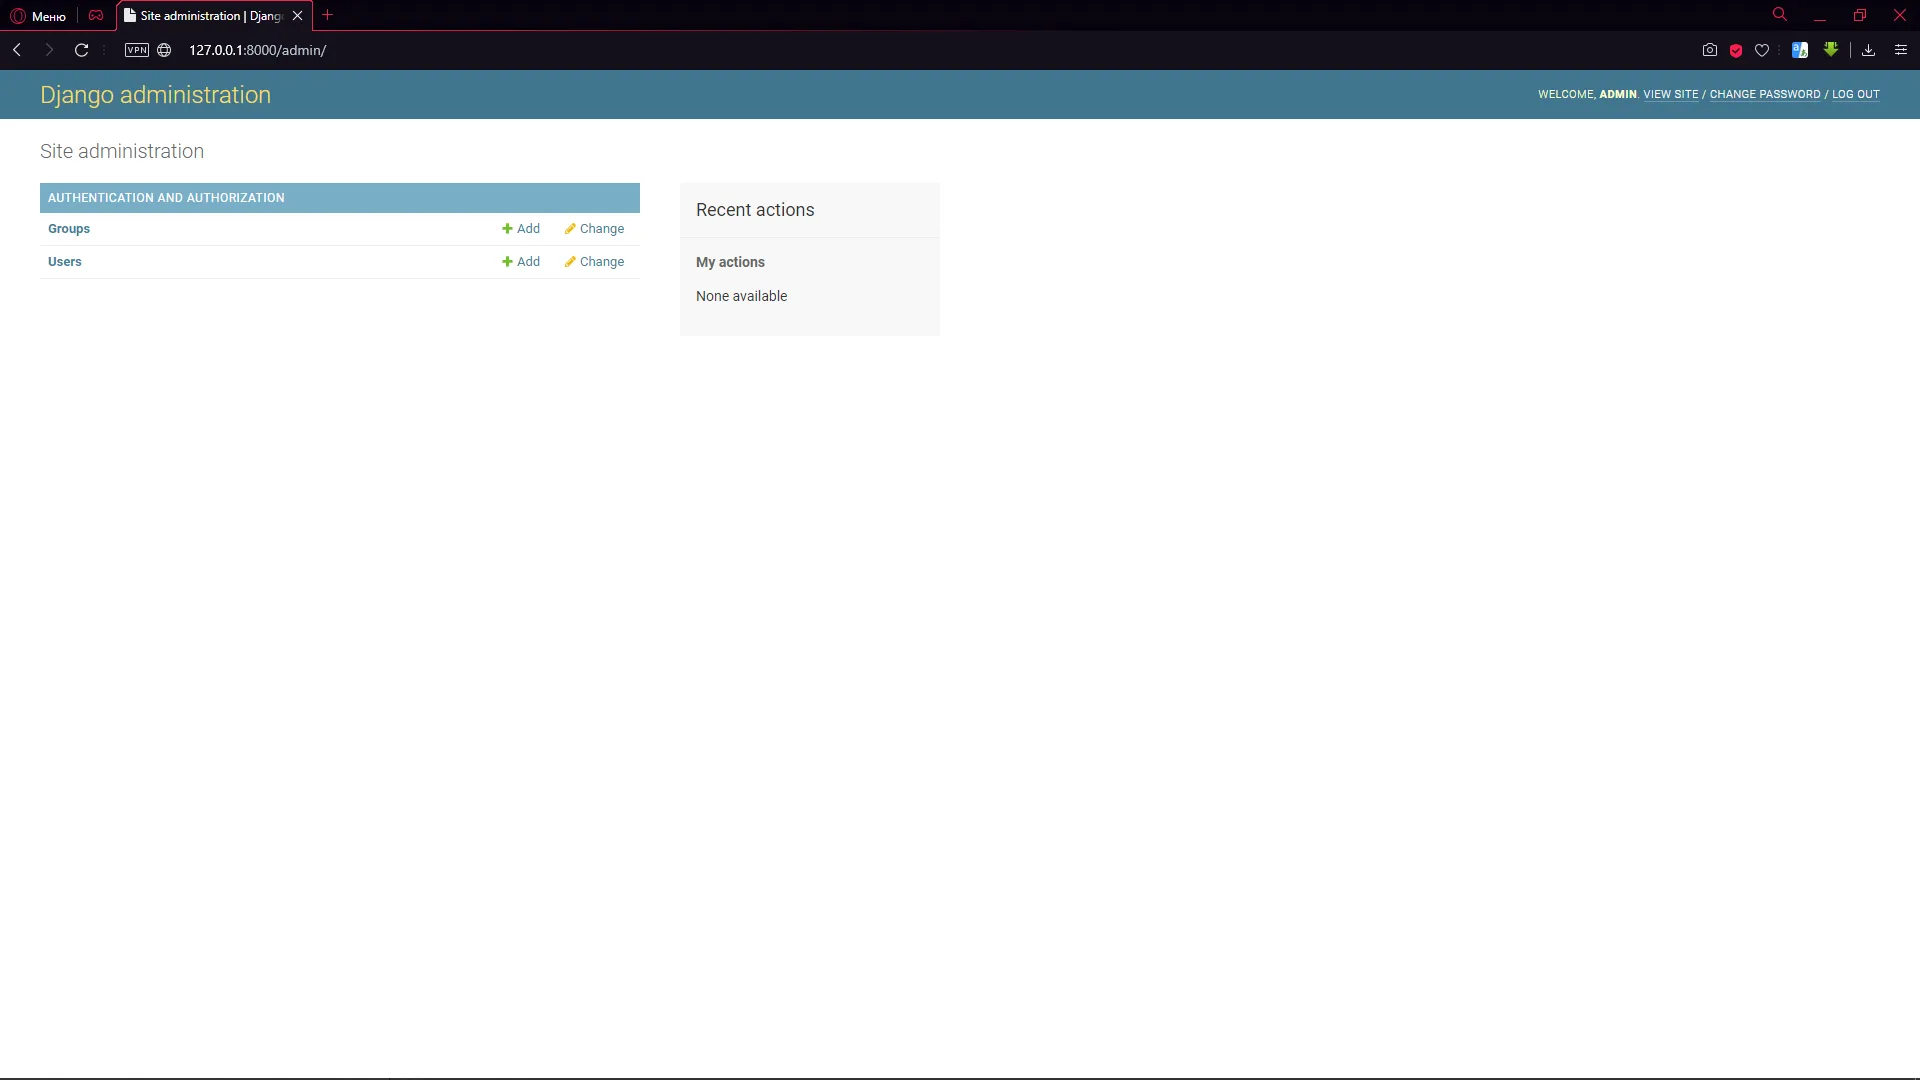The image size is (1920, 1080).
Task: Click the browser snapshot camera icon
Action: (x=1710, y=50)
